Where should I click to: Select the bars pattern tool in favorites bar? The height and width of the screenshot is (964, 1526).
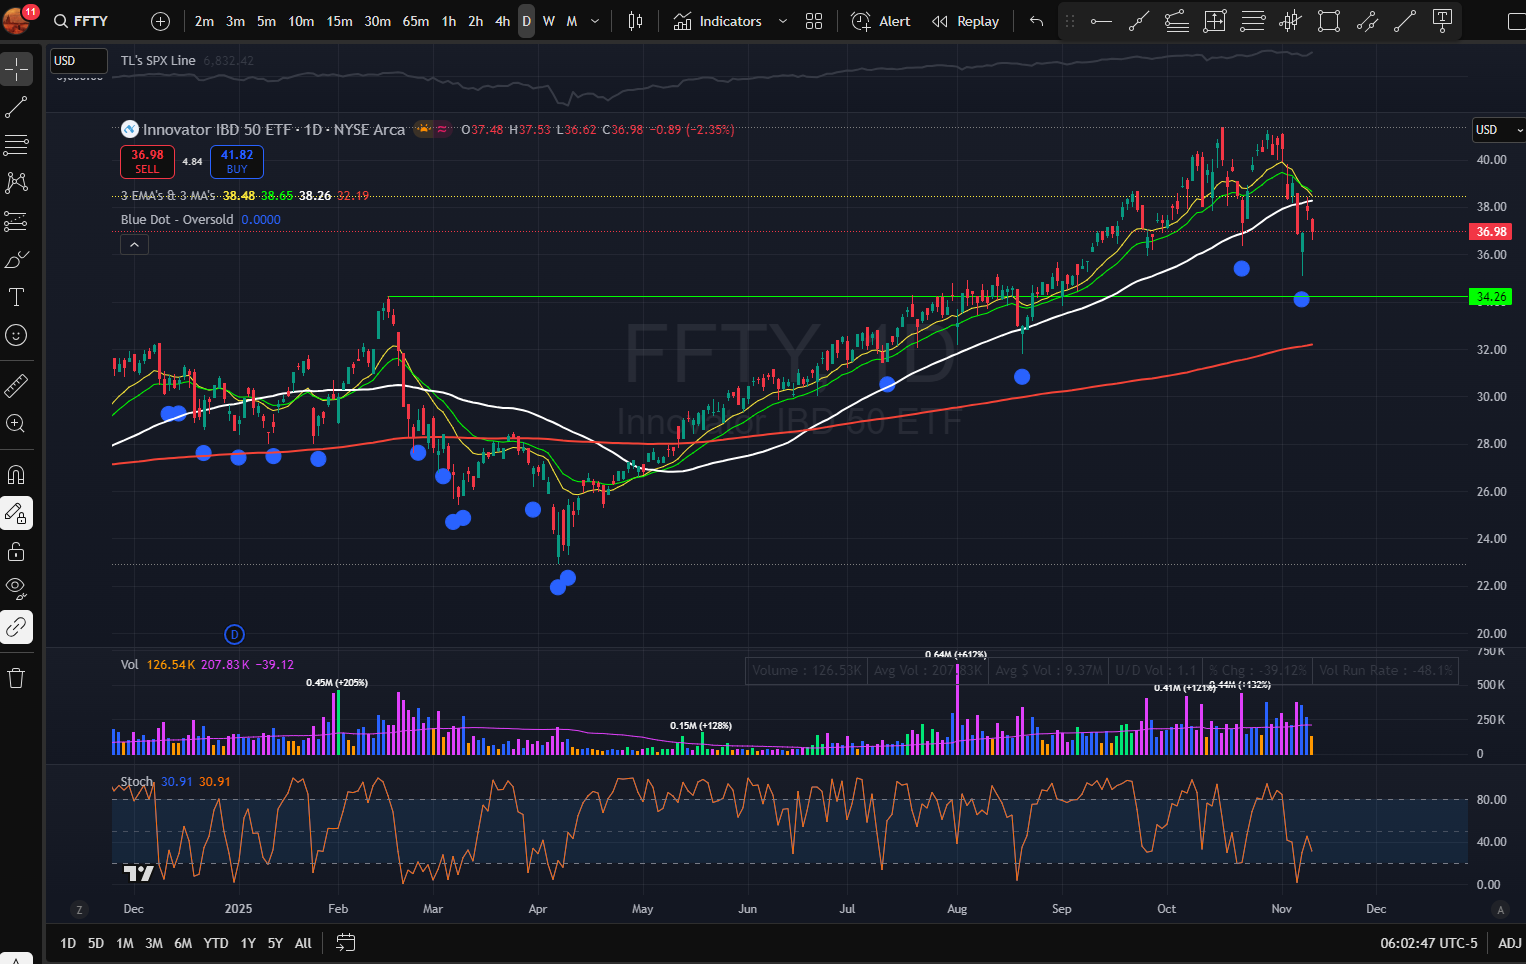click(x=1291, y=21)
